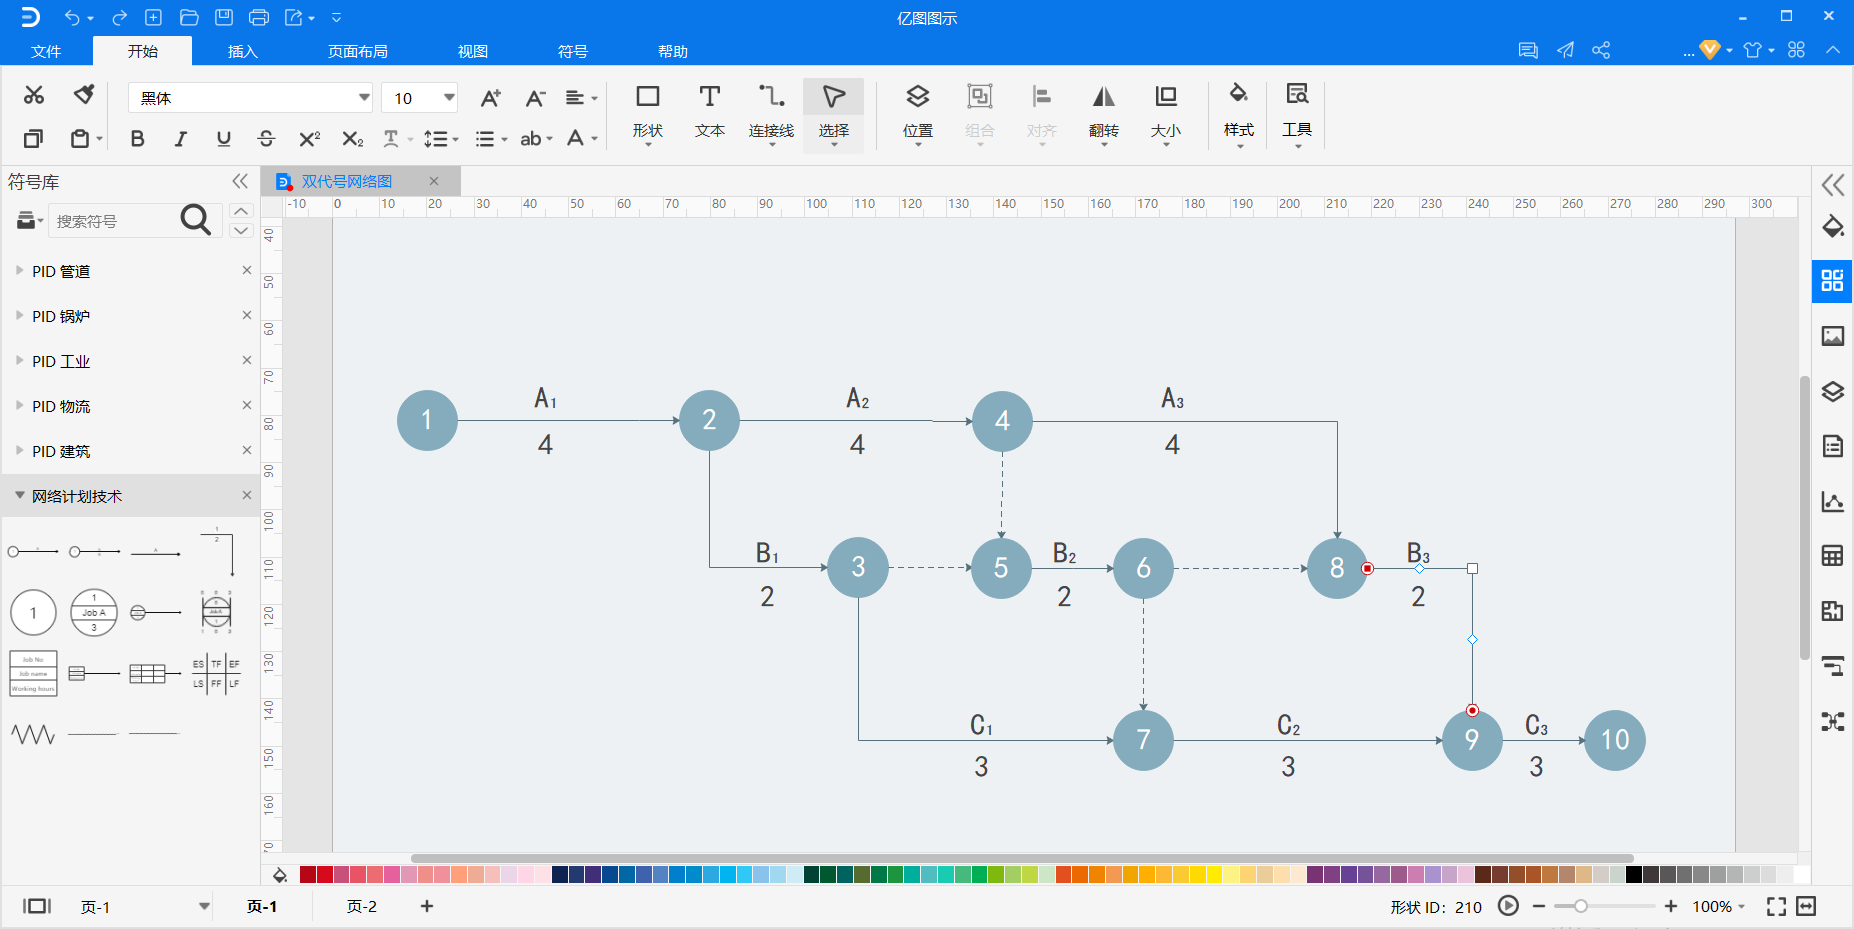Collapse the 符号库 panel with double chevron
Screen dimensions: 1854x929
(240, 181)
